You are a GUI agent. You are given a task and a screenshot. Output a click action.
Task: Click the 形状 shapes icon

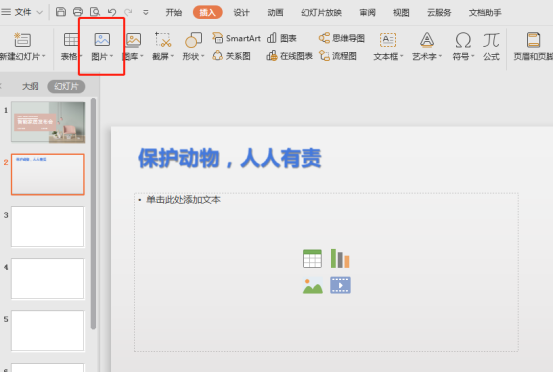[x=193, y=40]
